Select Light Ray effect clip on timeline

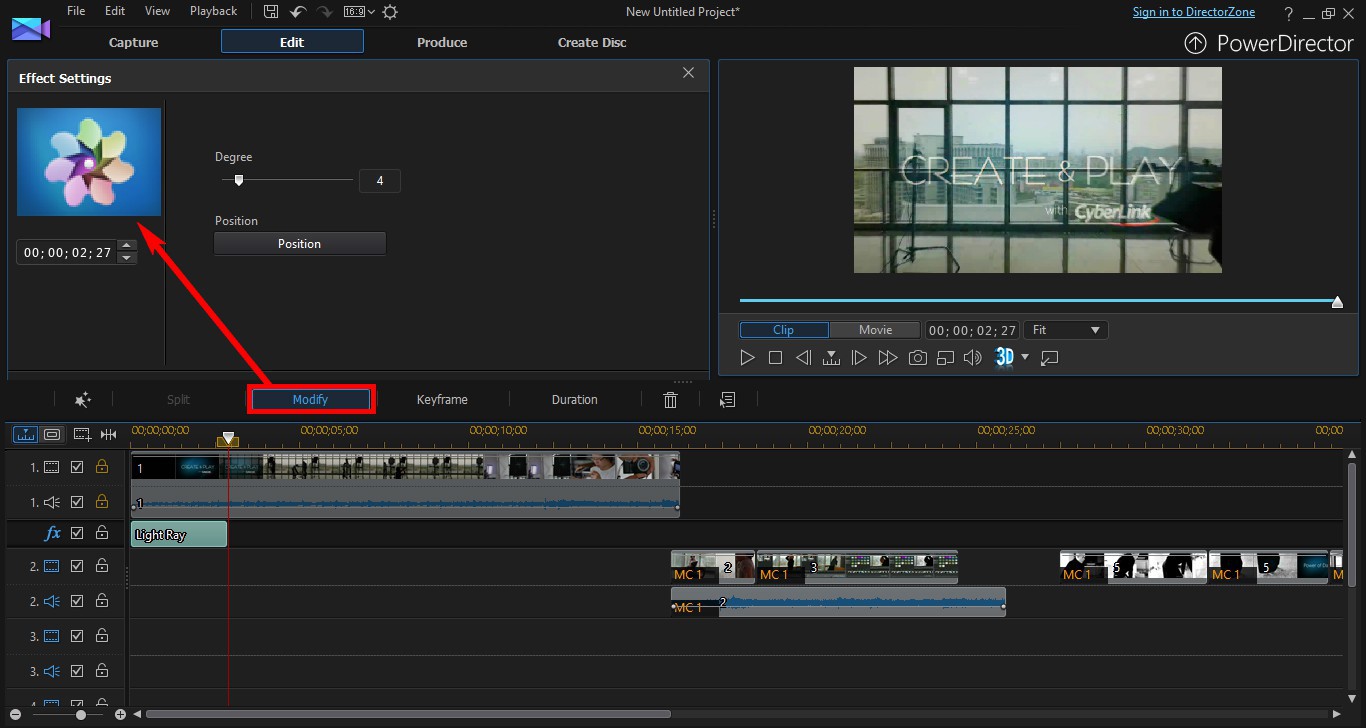179,534
